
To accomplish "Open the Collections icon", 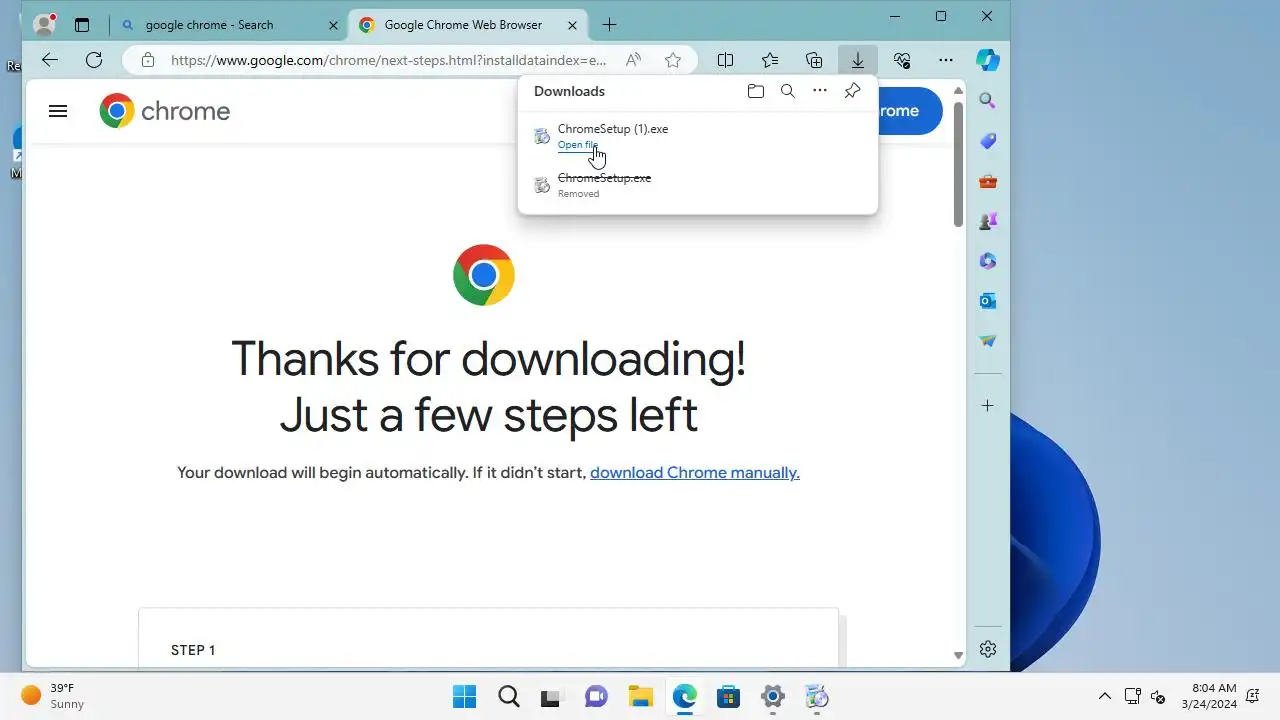I will 814,60.
